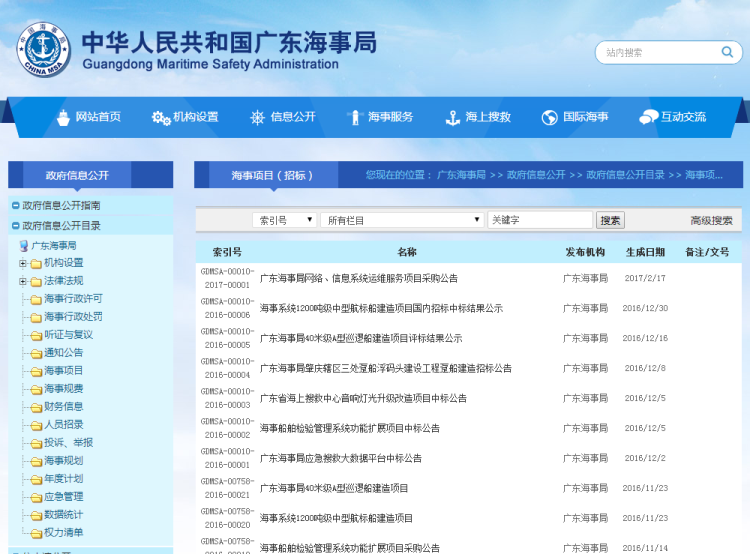Click the ship icon beside 网站首页
Screen dimensions: 750x554
[x=63, y=117]
